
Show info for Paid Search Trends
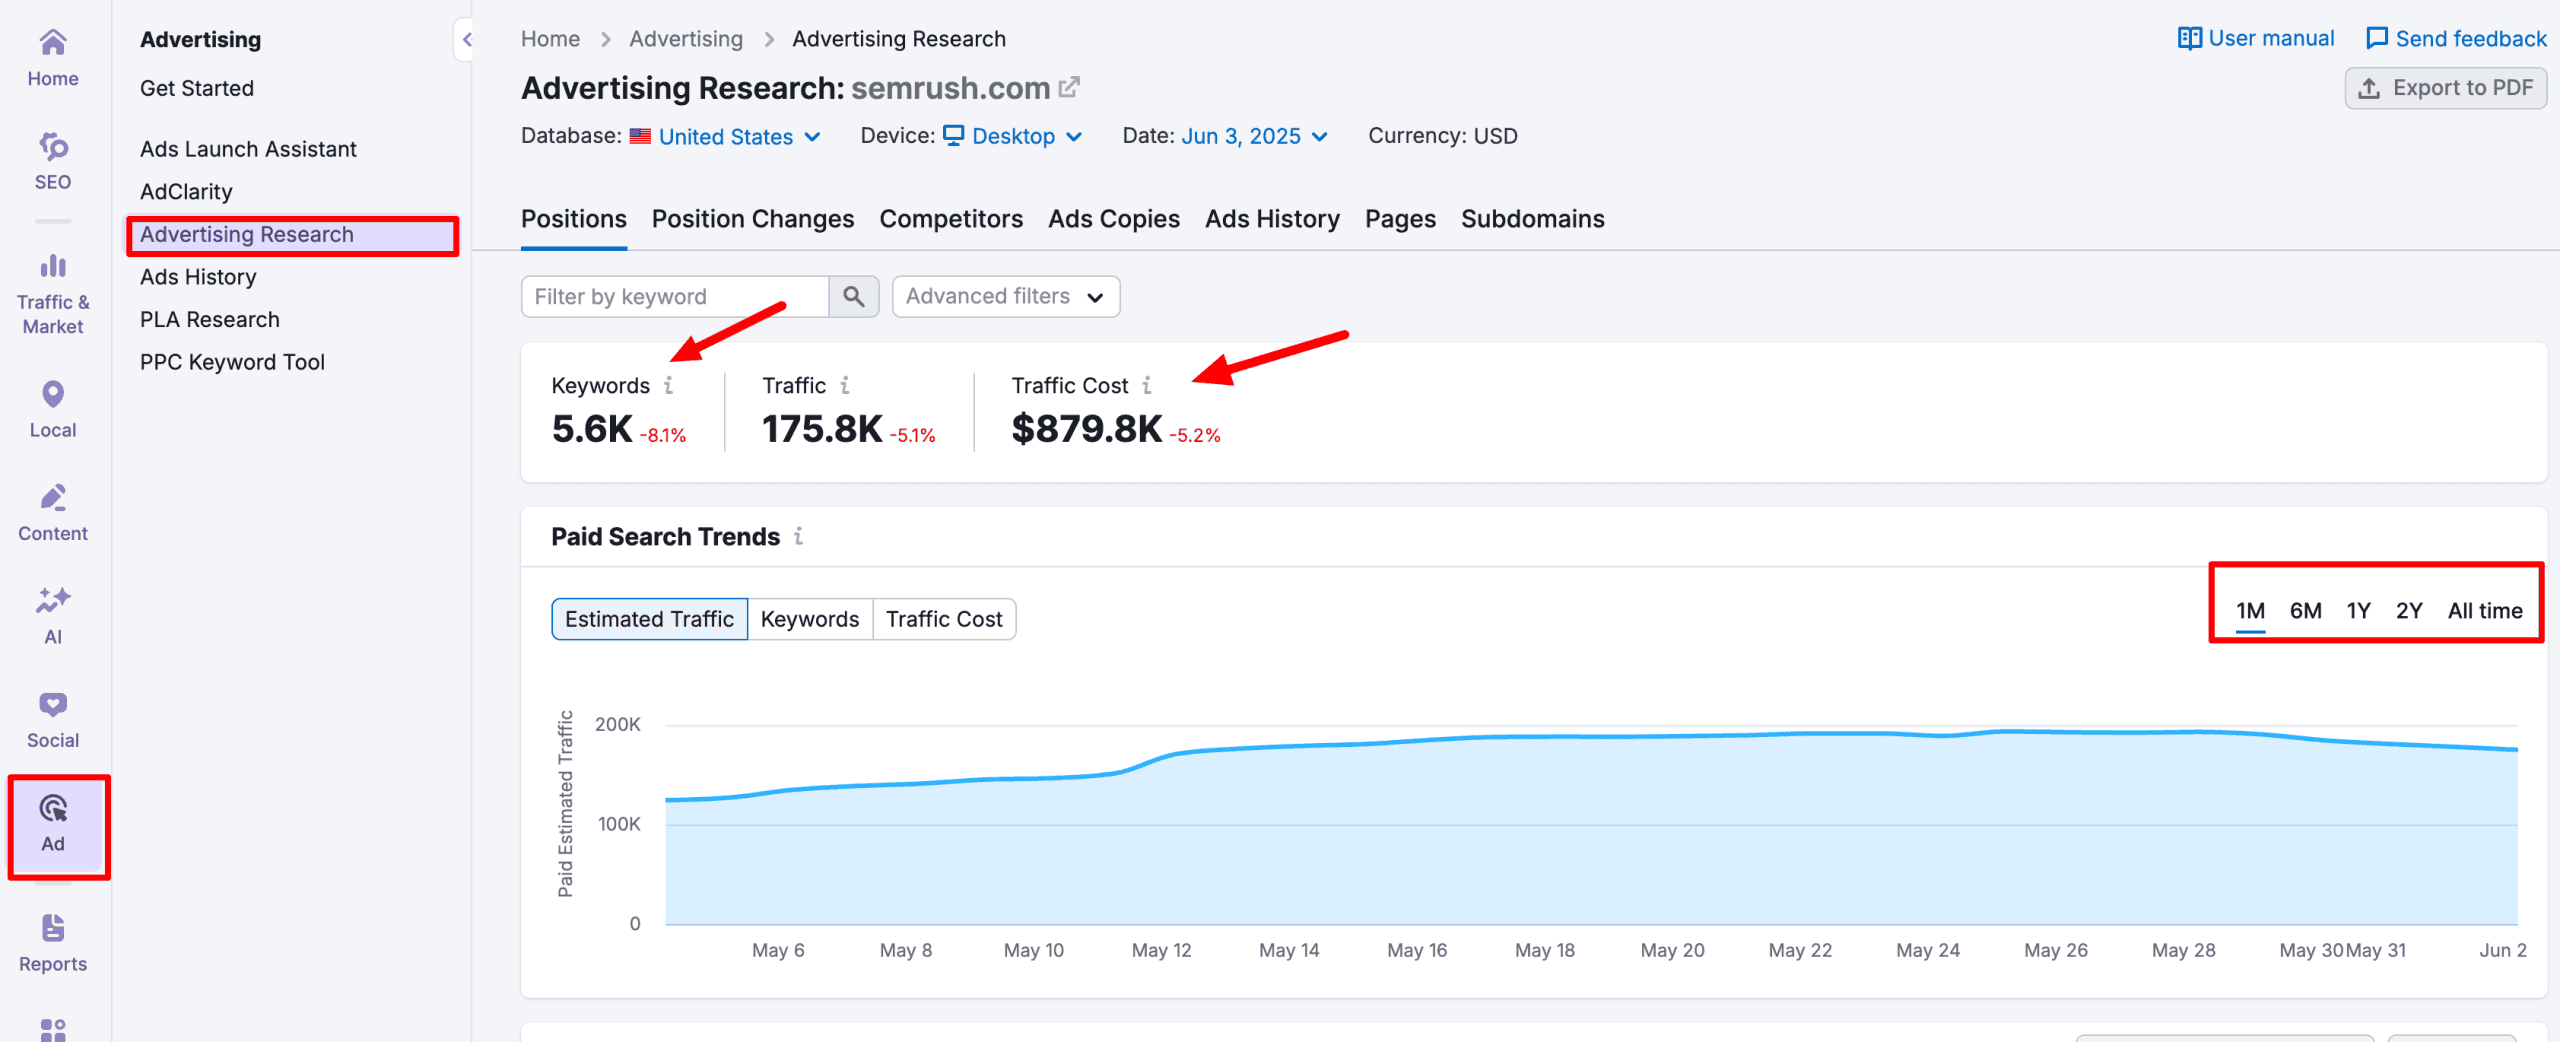point(798,536)
